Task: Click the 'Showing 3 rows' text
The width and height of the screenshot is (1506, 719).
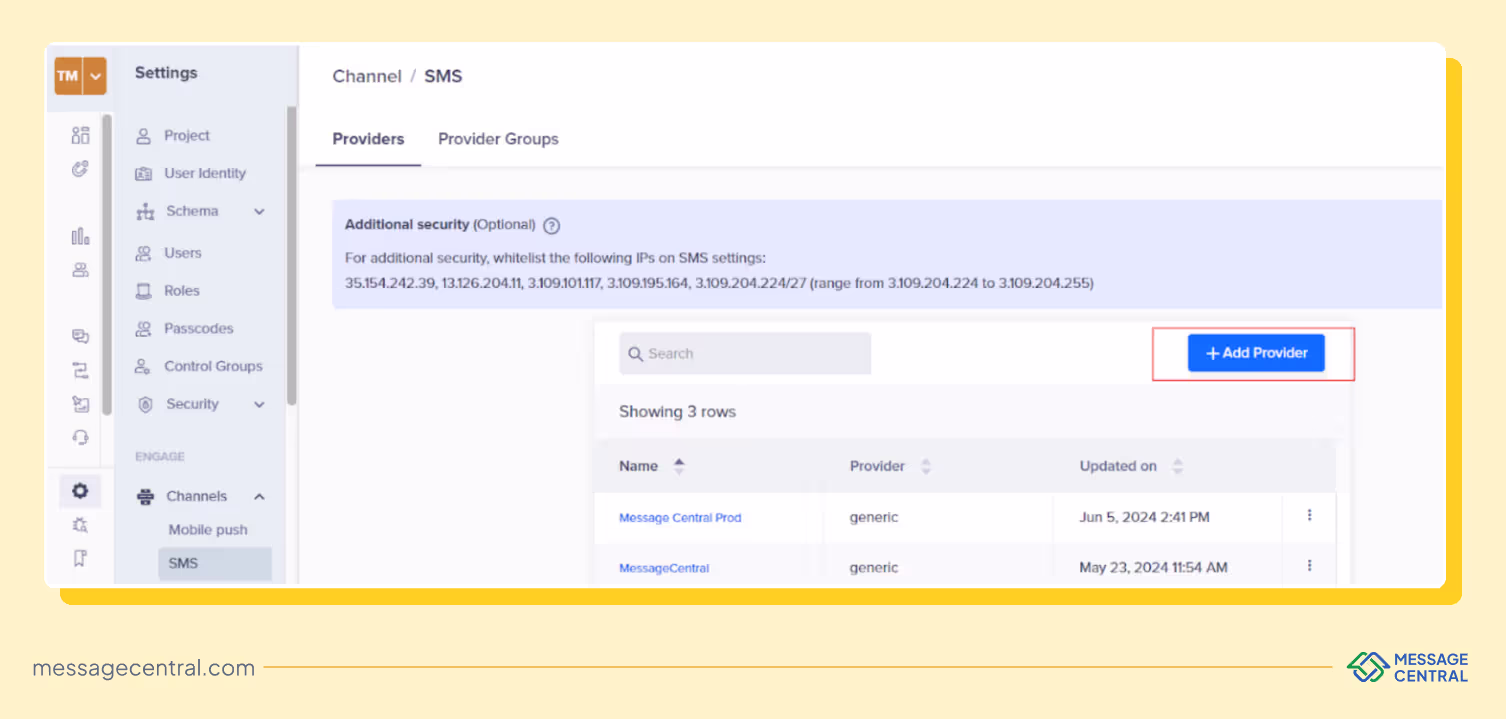Action: (x=677, y=412)
